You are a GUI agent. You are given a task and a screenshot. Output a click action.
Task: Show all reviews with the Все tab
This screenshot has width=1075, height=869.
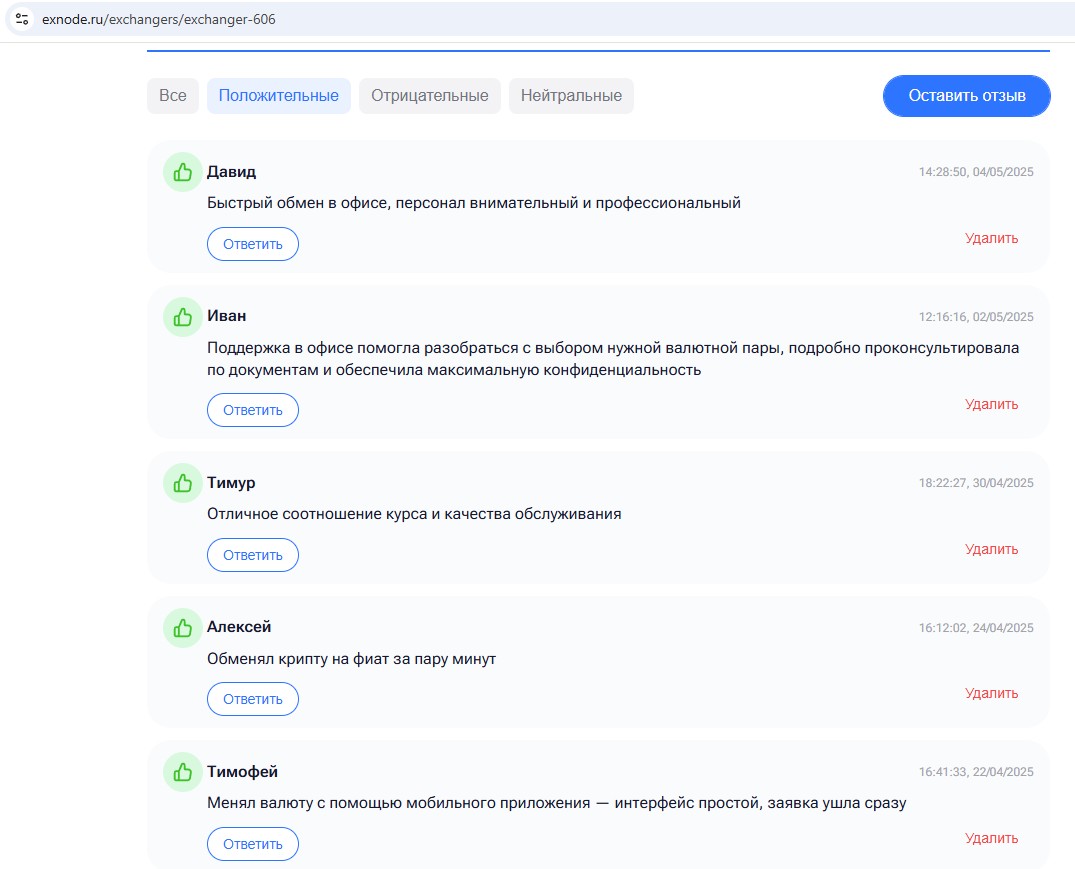point(173,96)
